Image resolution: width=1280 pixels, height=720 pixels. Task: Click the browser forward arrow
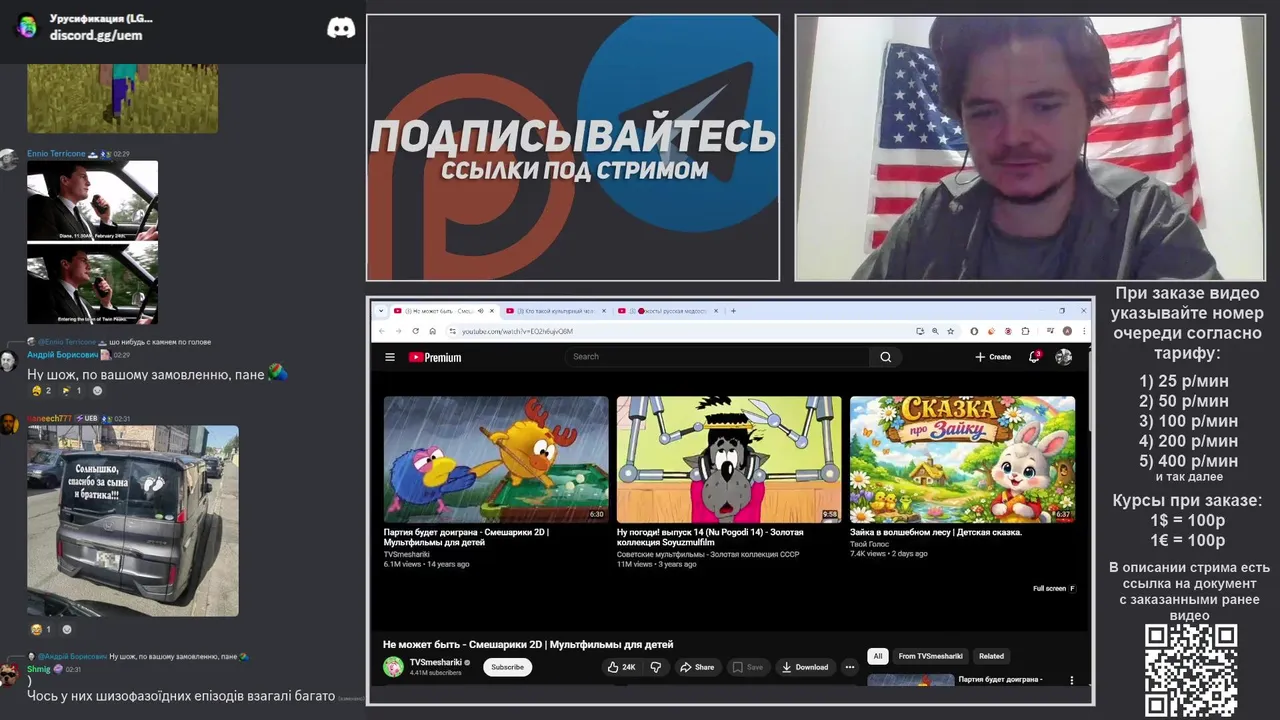[398, 331]
